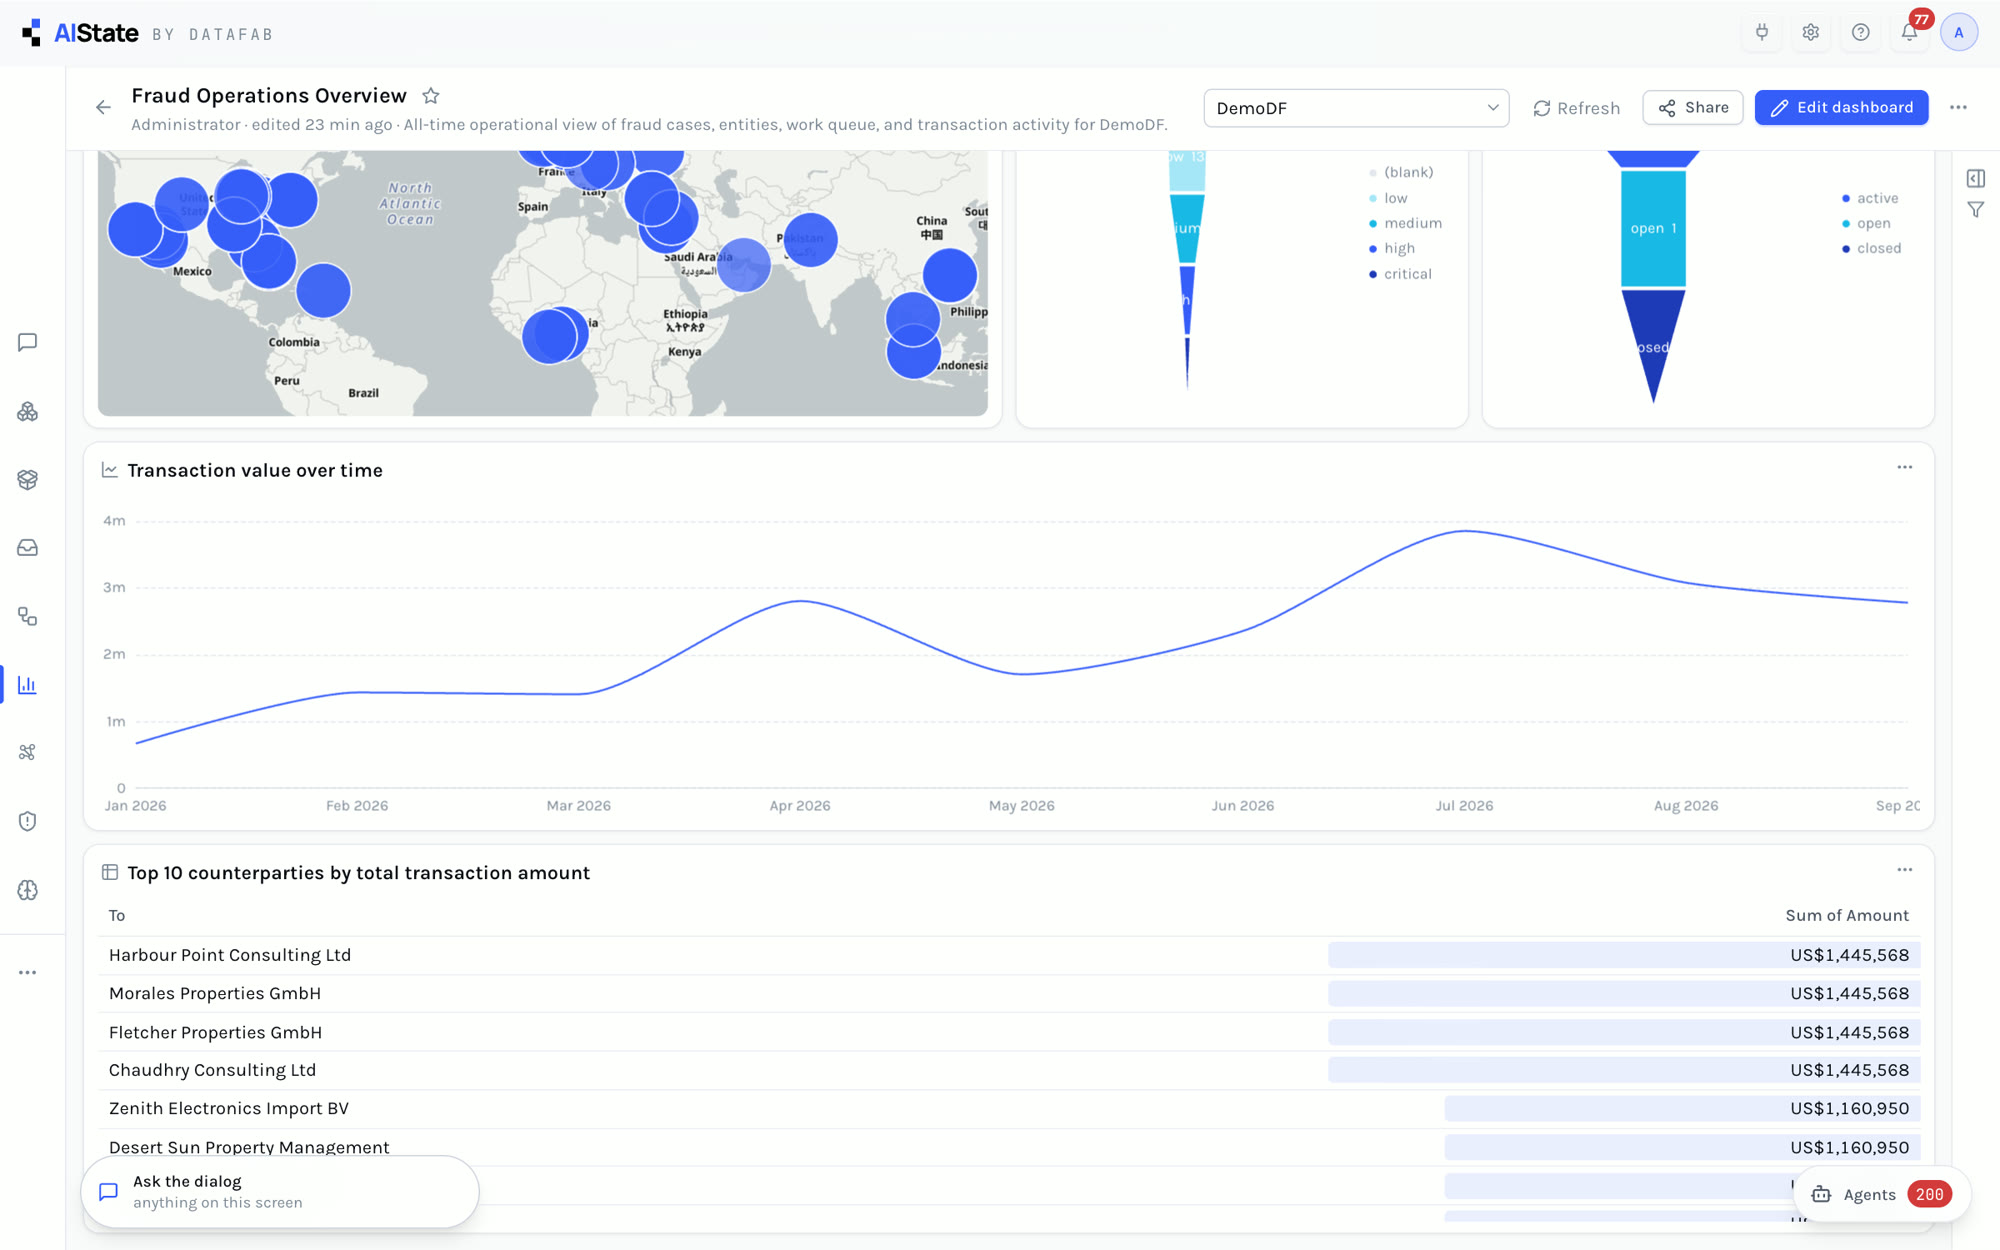Open Top 10 counterparties options menu
2000x1250 pixels.
(x=1905, y=870)
